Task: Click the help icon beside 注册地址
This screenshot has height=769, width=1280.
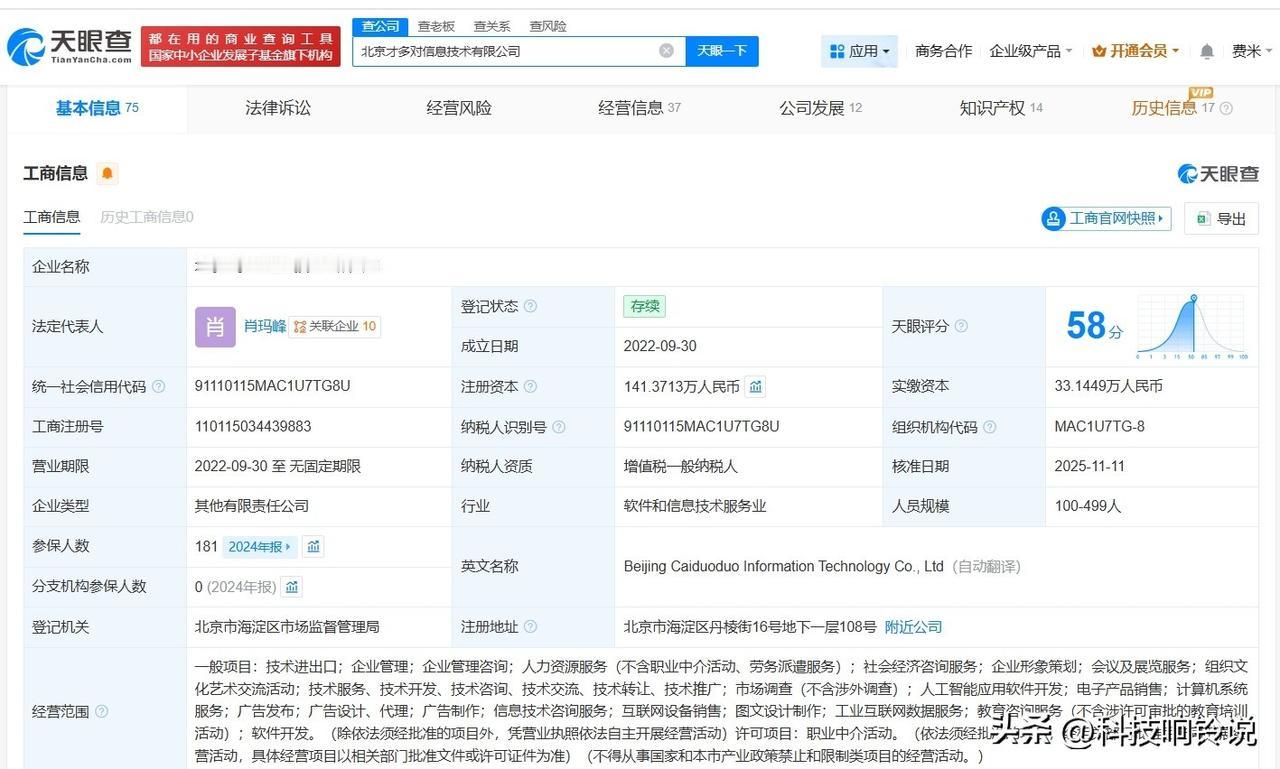Action: click(x=530, y=627)
